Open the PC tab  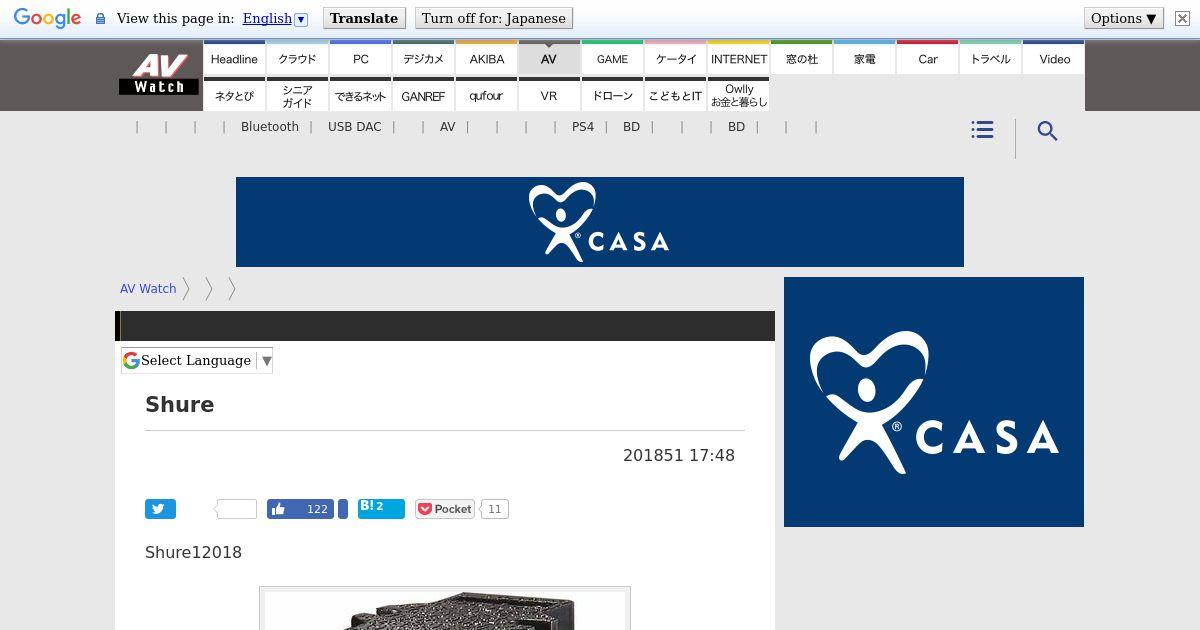click(x=360, y=58)
